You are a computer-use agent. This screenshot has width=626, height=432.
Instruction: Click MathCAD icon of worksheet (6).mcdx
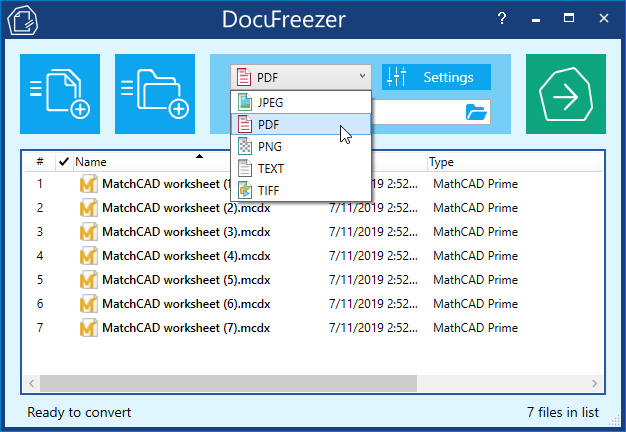coord(88,304)
